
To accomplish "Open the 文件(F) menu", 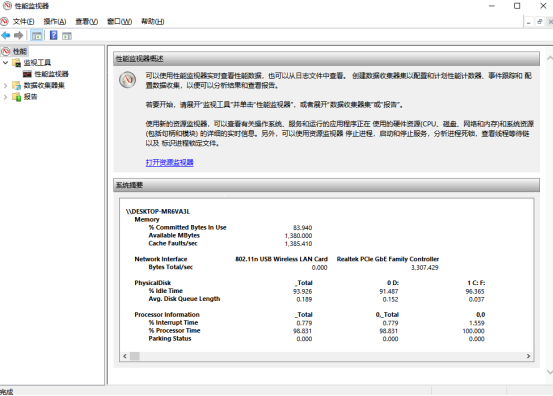I will click(24, 22).
